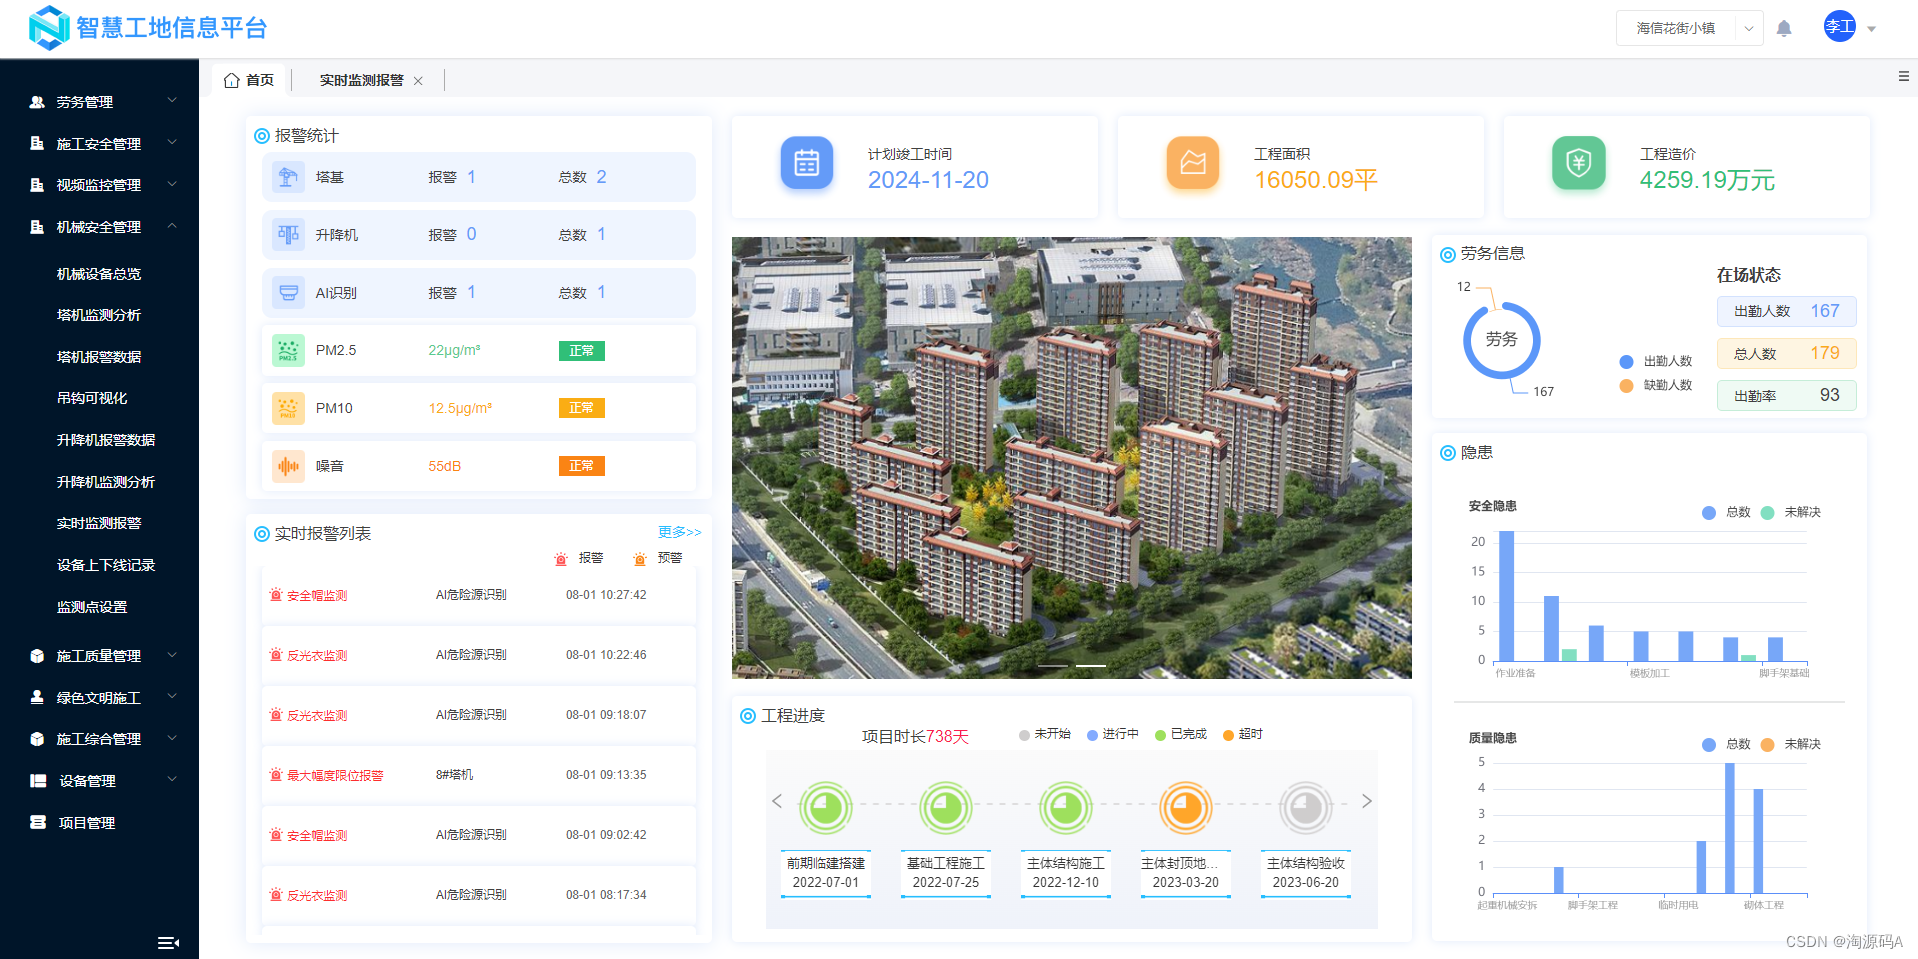Open the user menu caret beside avatar
The width and height of the screenshot is (1918, 959).
[1872, 29]
